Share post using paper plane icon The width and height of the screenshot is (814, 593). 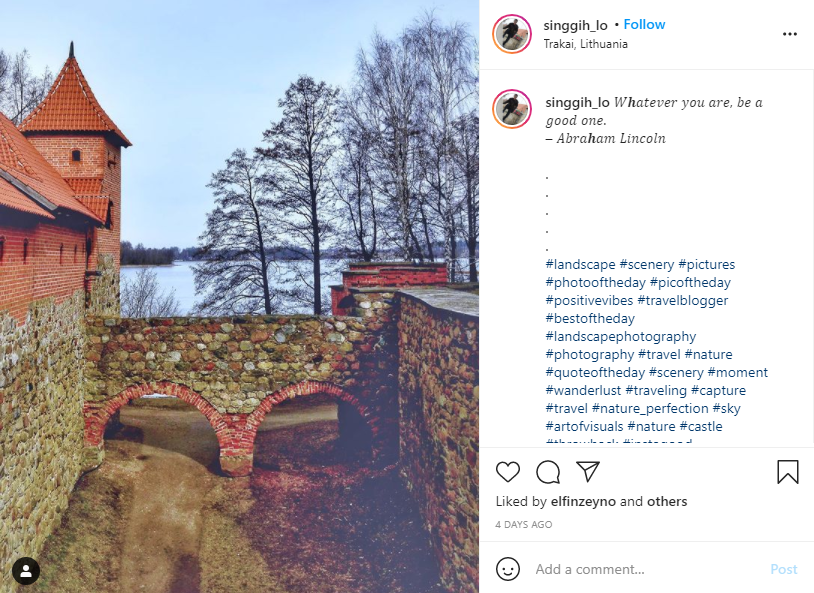pyautogui.click(x=588, y=471)
